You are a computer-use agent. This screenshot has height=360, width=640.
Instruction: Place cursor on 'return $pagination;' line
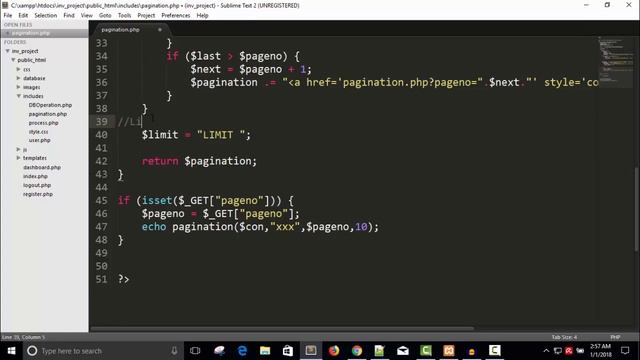(x=199, y=161)
